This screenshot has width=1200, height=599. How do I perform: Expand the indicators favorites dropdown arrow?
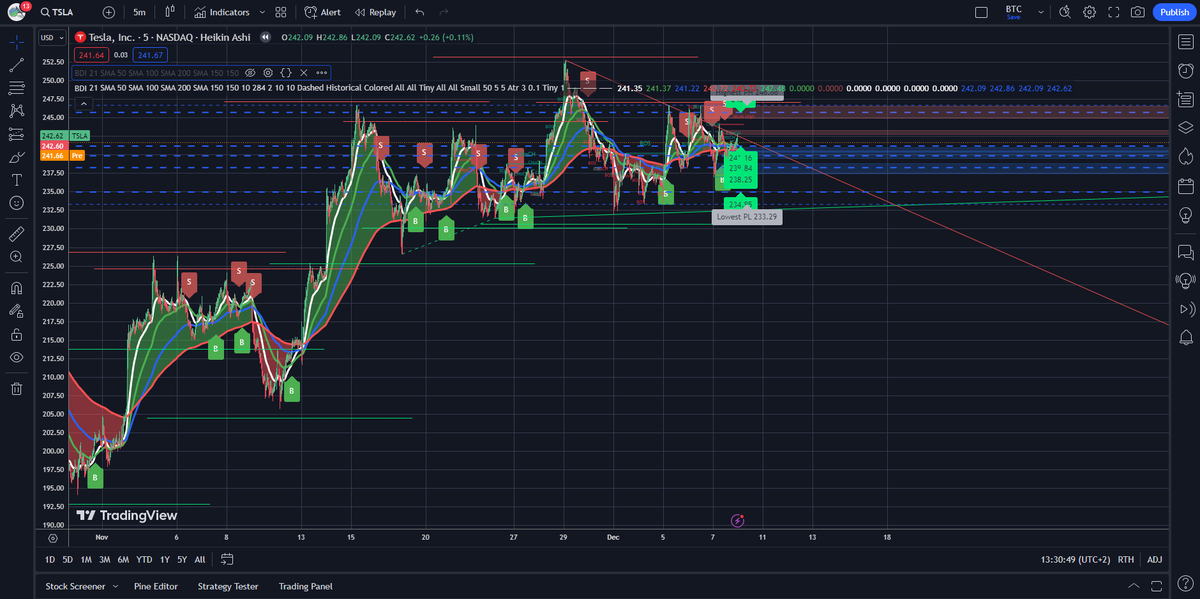(x=262, y=12)
